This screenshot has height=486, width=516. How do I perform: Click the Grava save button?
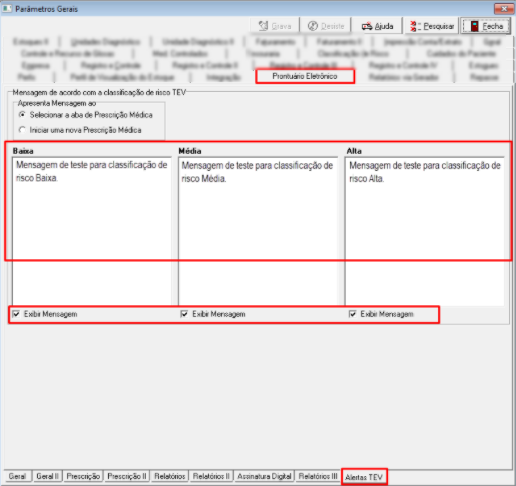tap(275, 26)
